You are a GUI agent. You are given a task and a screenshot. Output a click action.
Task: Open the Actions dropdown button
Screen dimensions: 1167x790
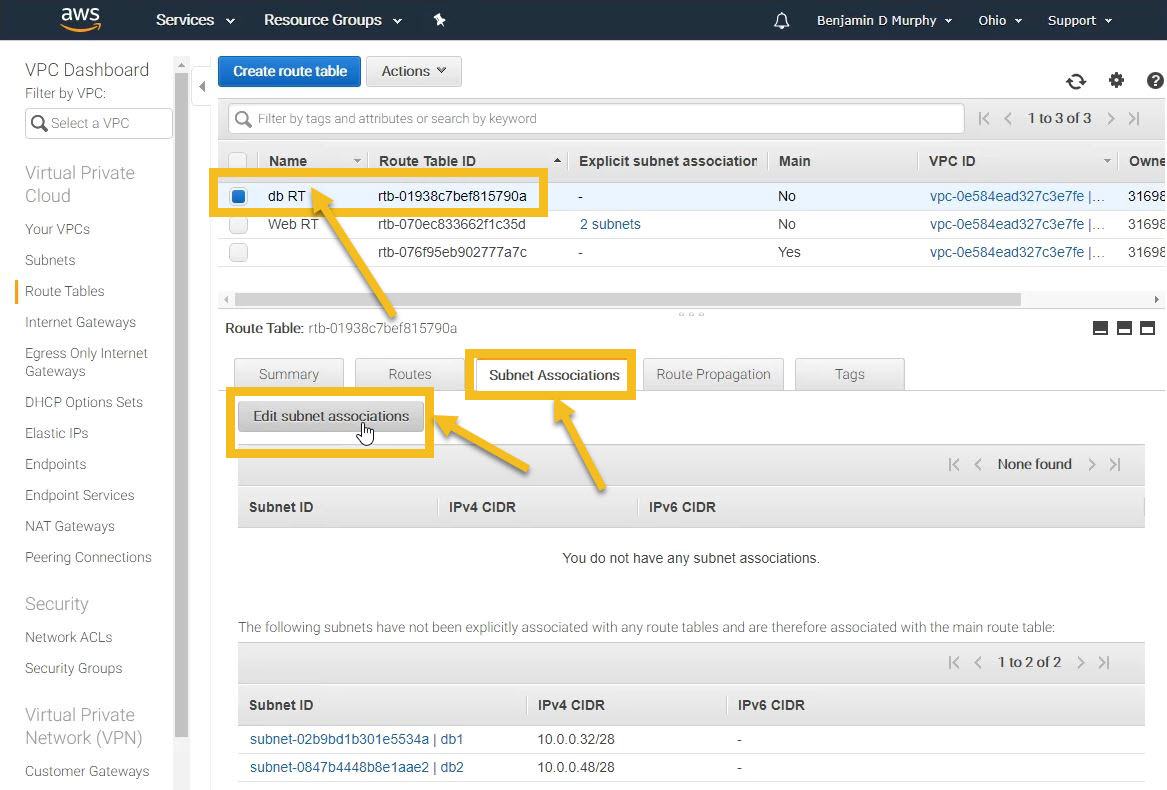414,71
